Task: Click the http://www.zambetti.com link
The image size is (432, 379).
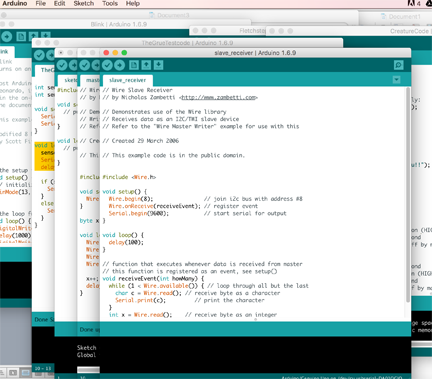Action: pyautogui.click(x=219, y=97)
